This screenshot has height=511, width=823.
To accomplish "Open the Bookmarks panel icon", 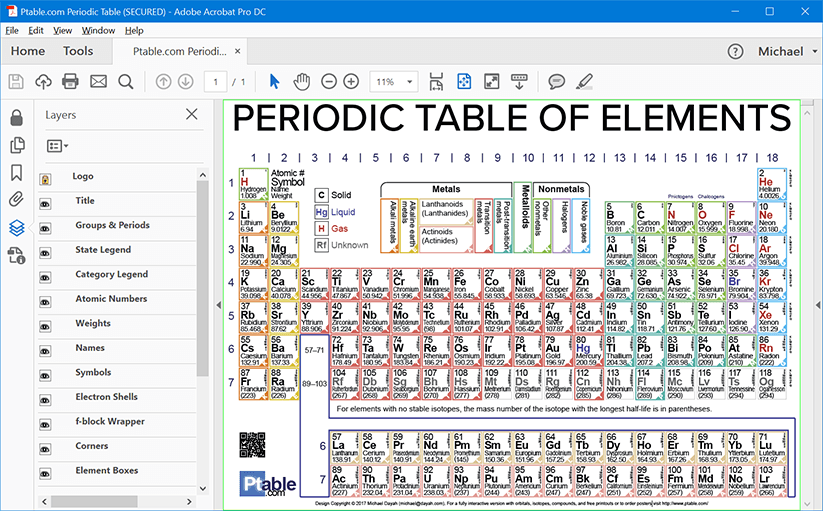I will coord(16,173).
